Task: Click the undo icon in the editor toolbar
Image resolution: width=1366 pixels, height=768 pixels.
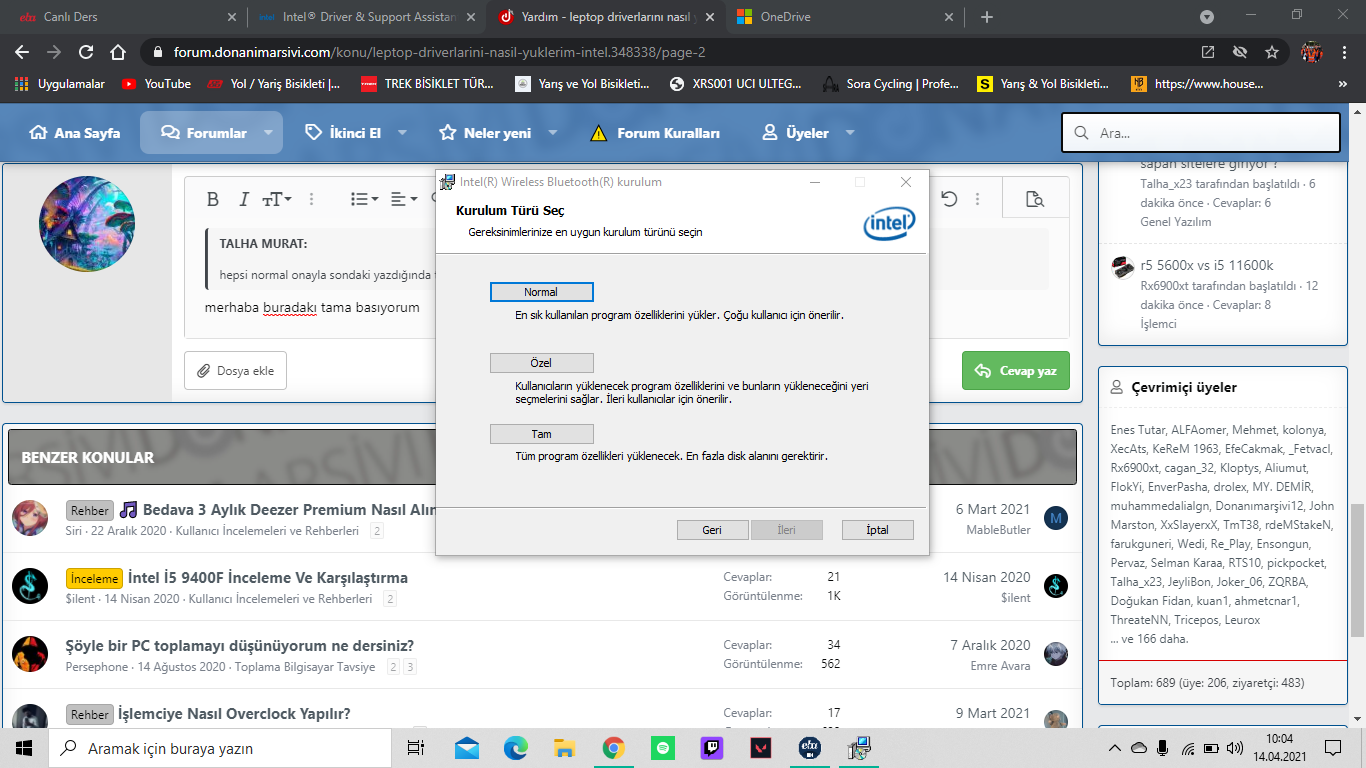Action: point(949,199)
